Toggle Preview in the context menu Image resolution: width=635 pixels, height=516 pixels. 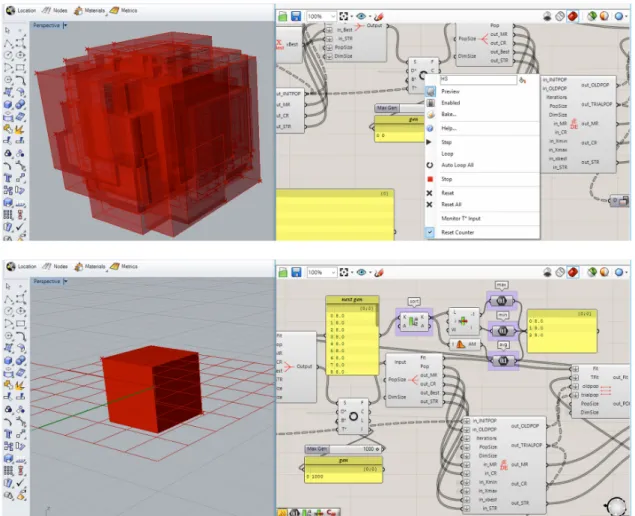(x=450, y=92)
